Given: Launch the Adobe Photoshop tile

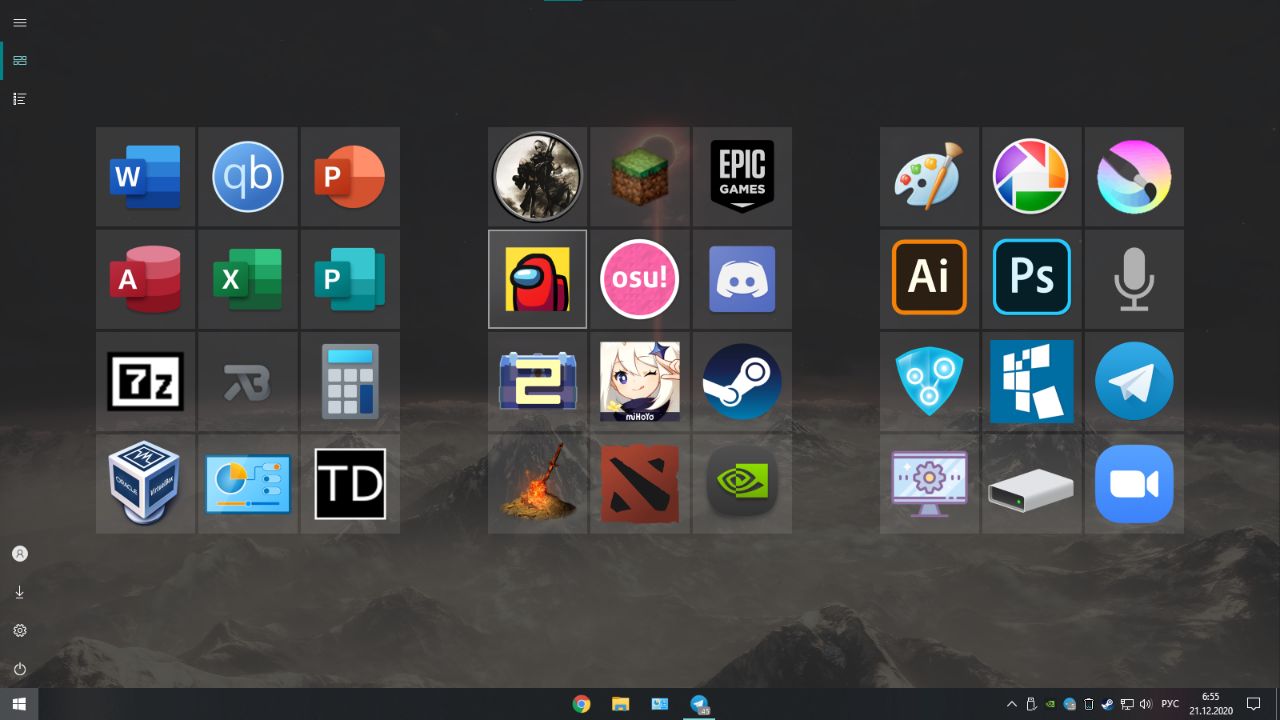Looking at the screenshot, I should click(1032, 279).
